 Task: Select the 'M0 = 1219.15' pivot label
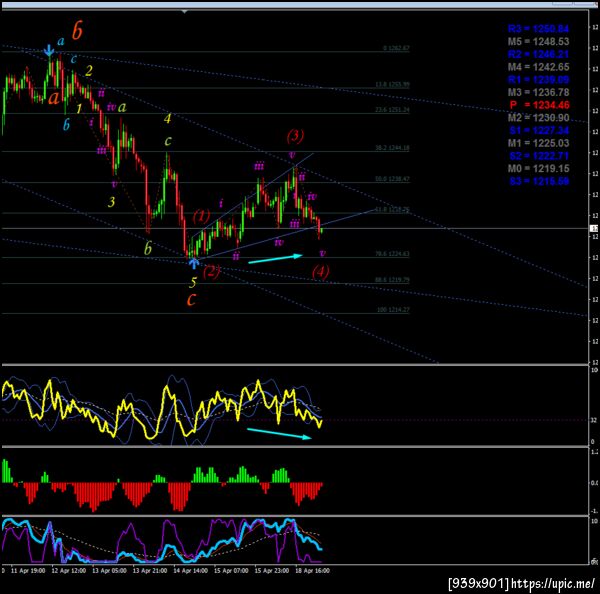click(538, 168)
